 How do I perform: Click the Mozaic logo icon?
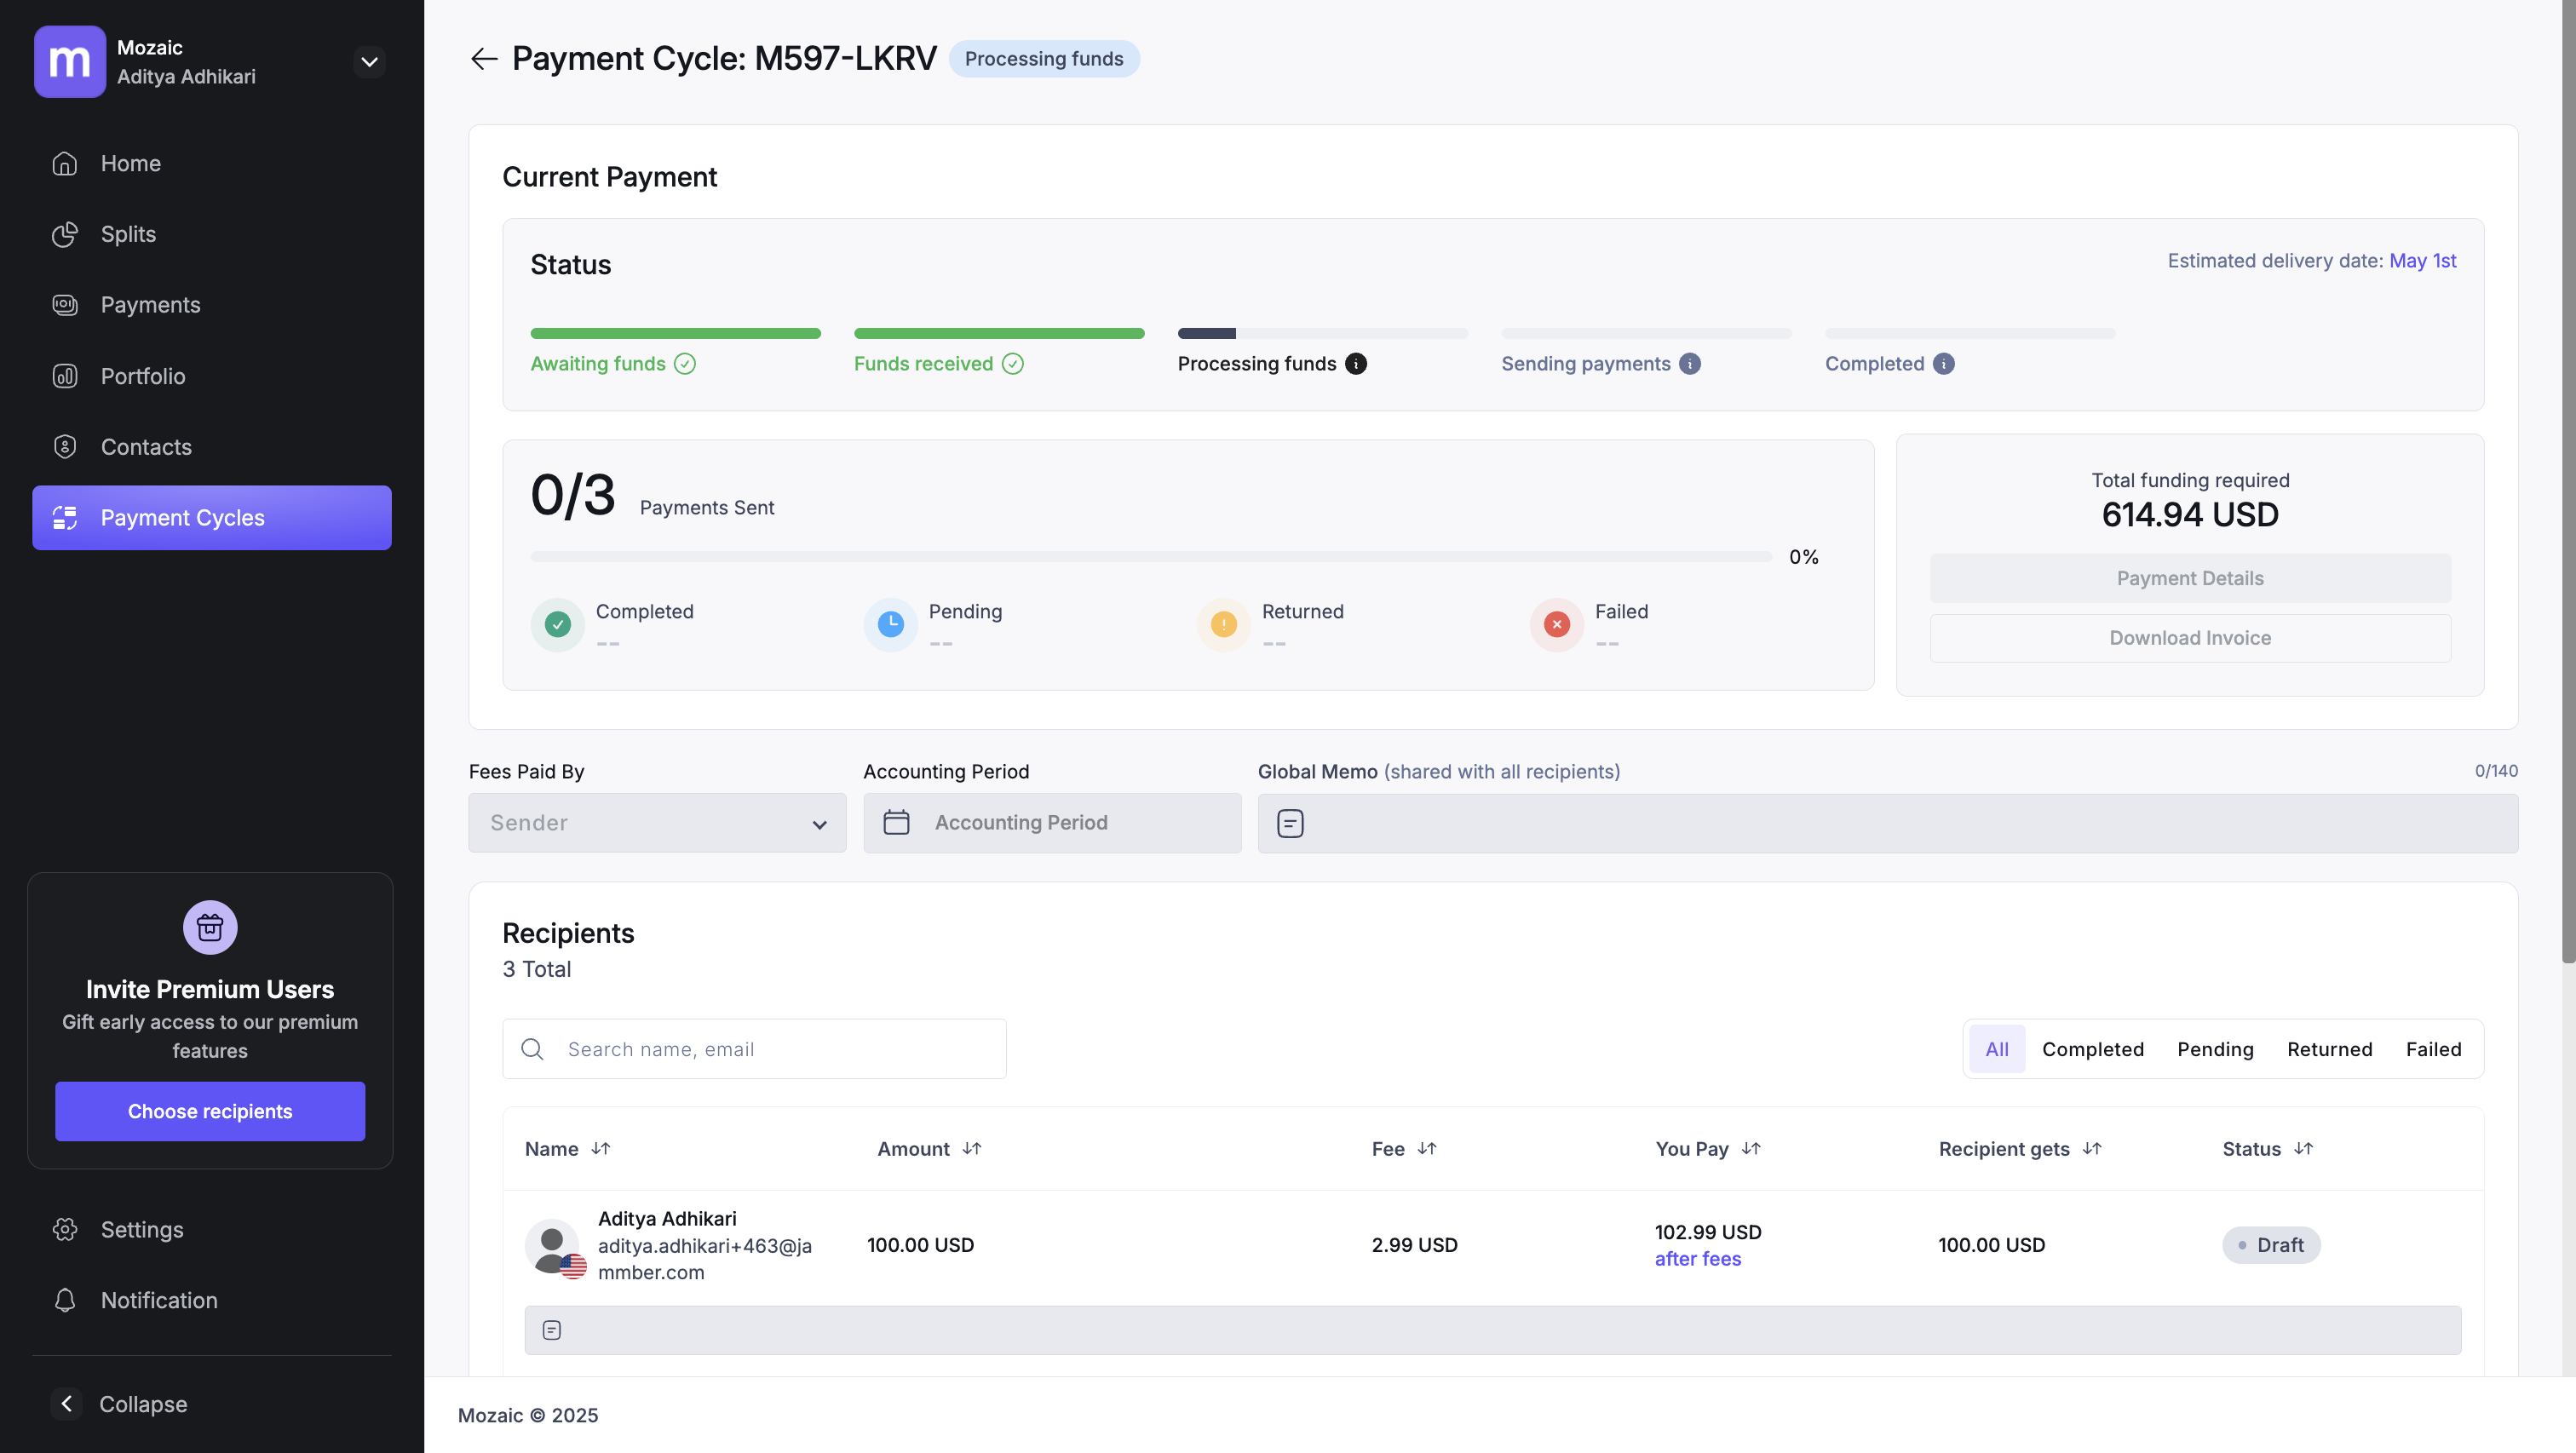click(69, 62)
